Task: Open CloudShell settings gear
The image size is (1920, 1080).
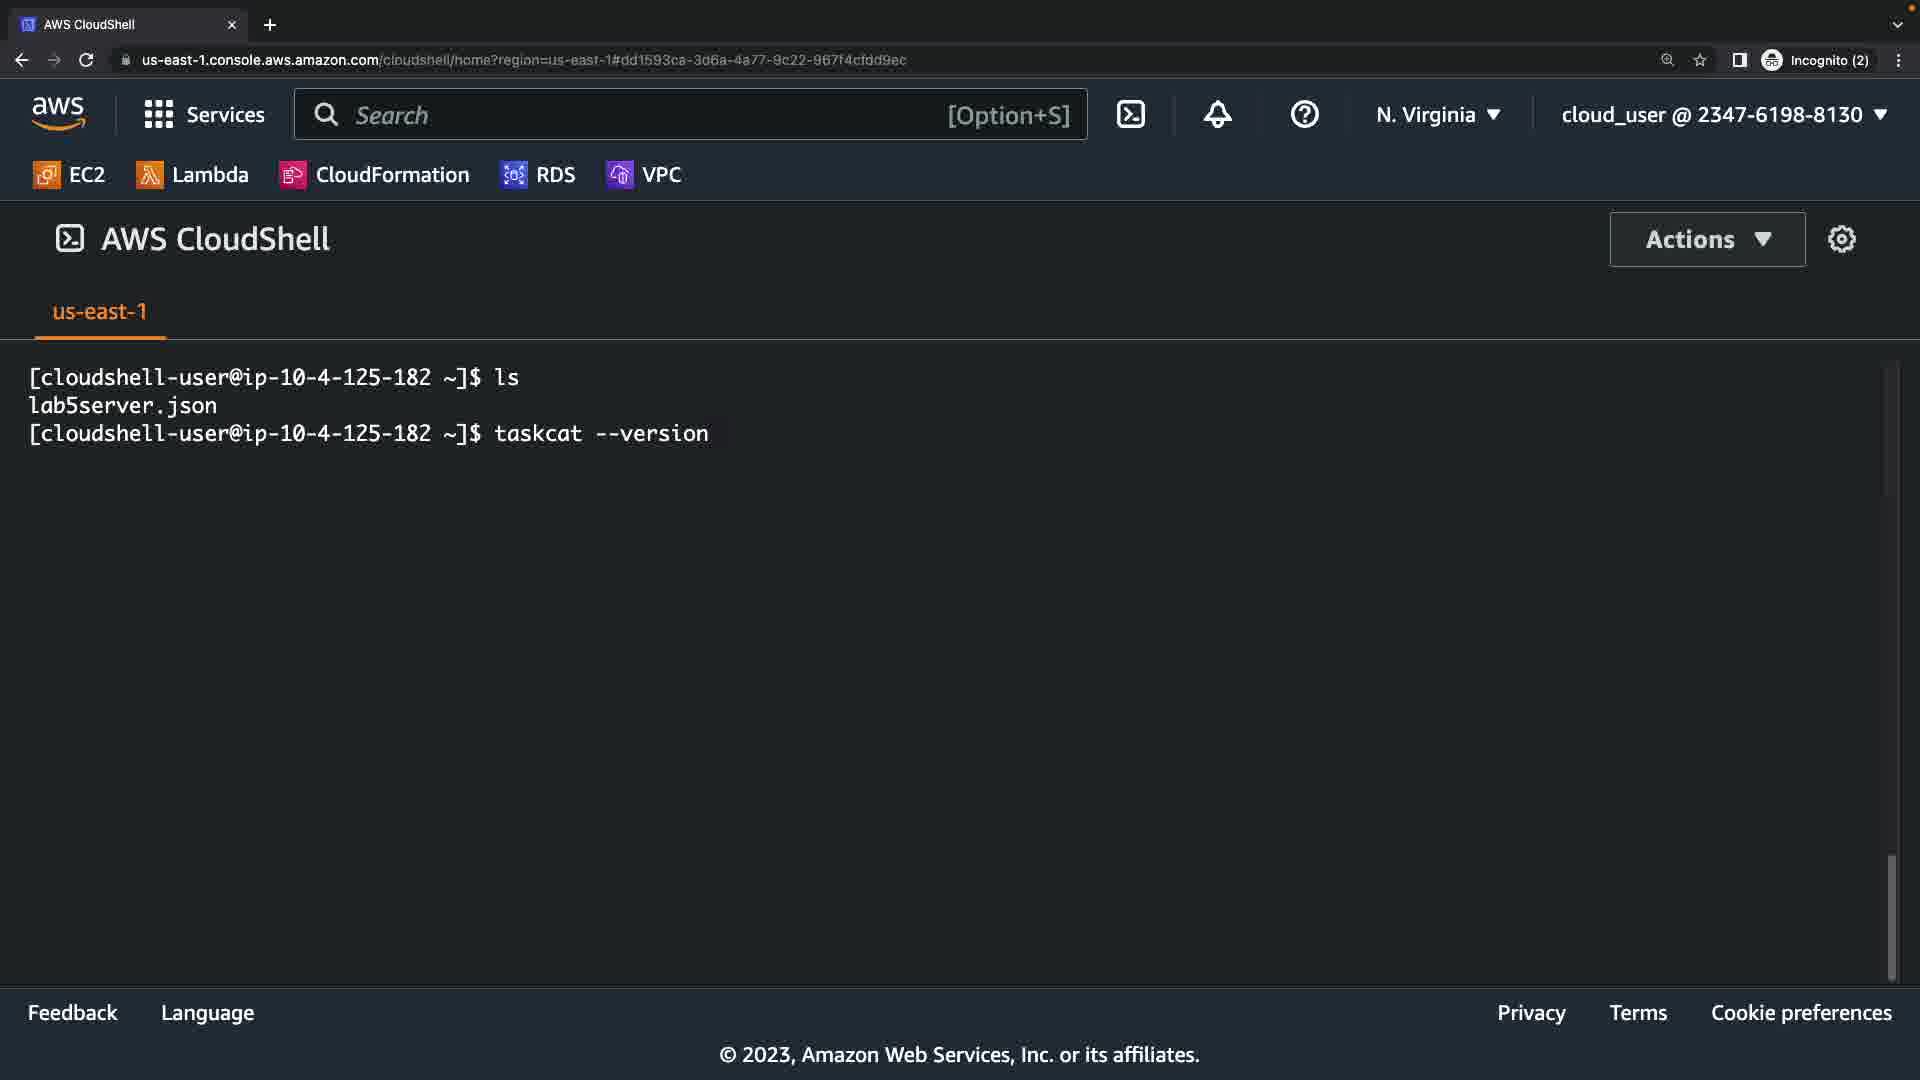Action: (x=1841, y=239)
